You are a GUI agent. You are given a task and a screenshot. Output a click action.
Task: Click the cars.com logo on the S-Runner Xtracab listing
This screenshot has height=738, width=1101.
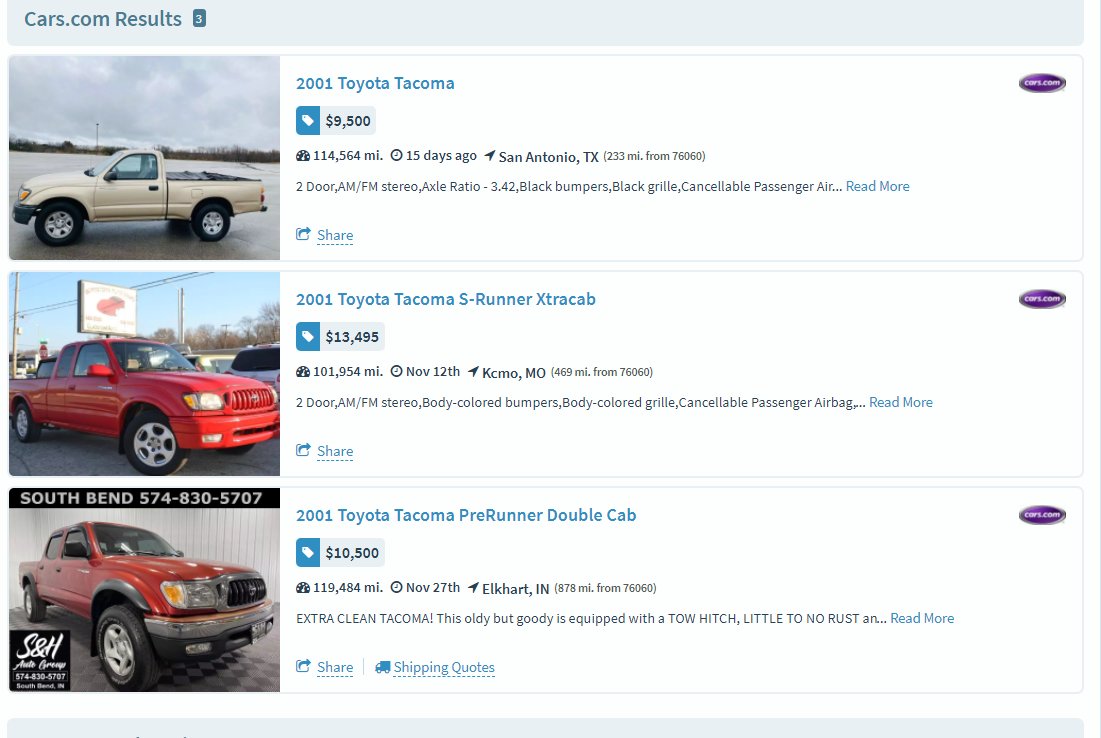pyautogui.click(x=1042, y=299)
